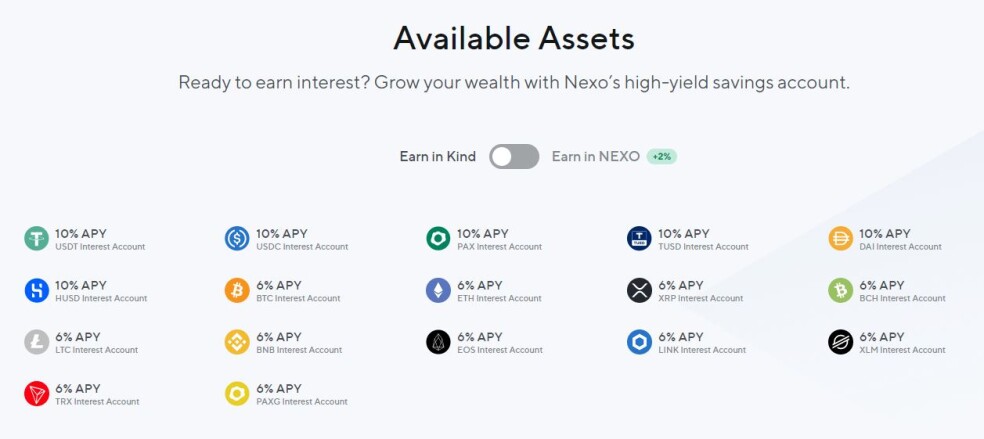
Task: Click the Earn in NEXO label
Action: tap(596, 157)
